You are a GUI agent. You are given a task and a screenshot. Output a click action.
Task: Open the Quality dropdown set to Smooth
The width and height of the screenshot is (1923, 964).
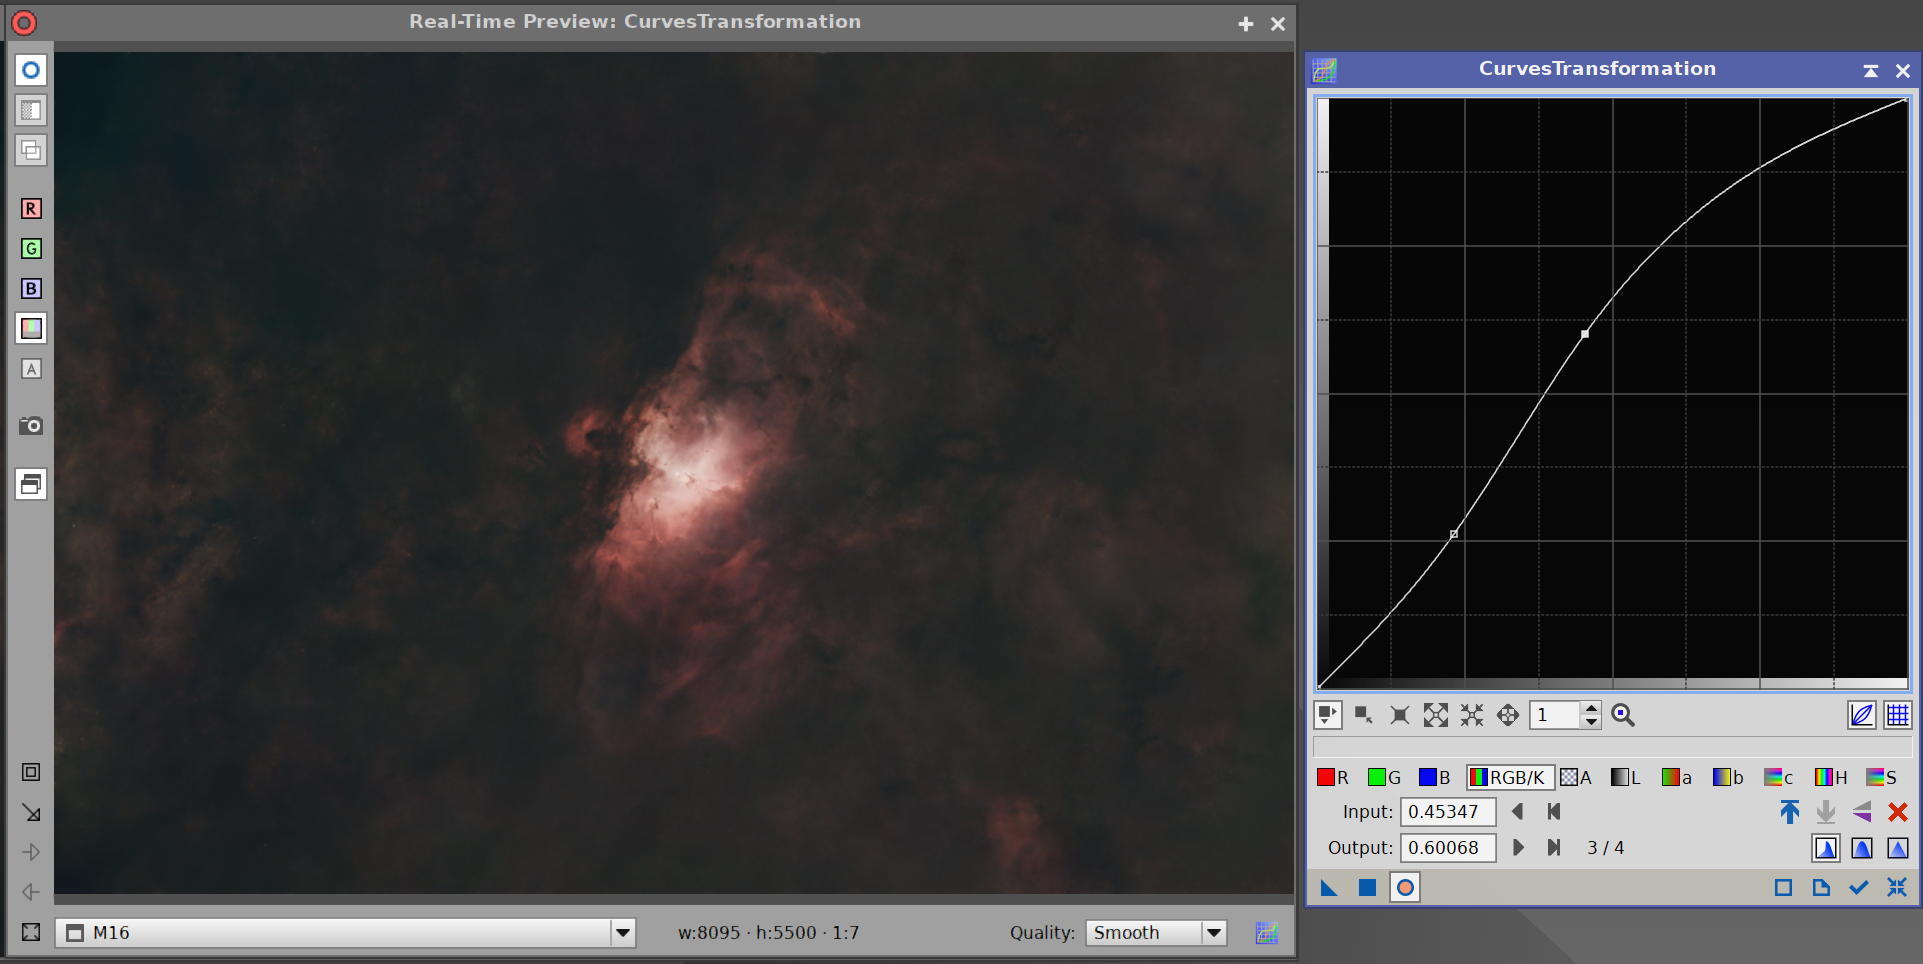(1213, 932)
